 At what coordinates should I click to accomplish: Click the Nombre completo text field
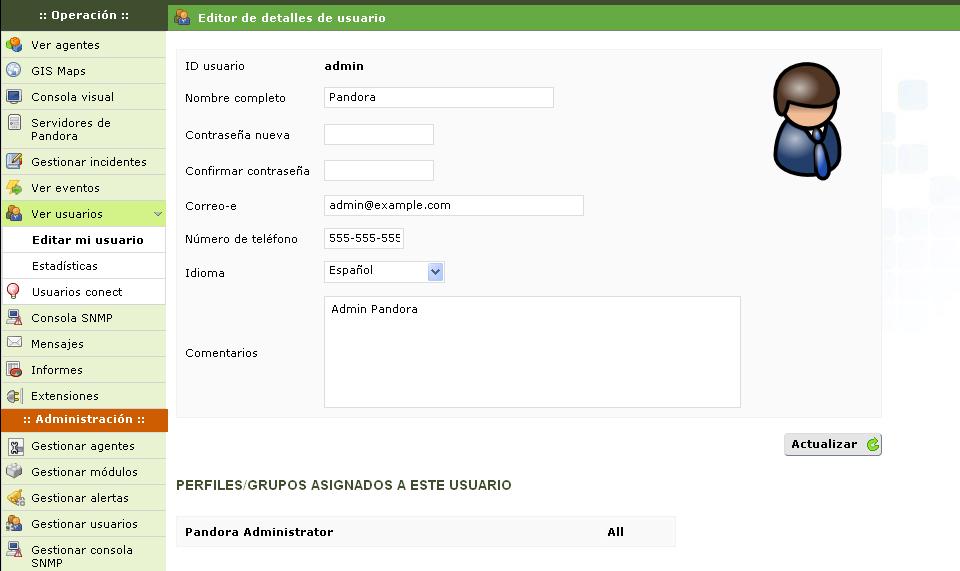coord(438,98)
